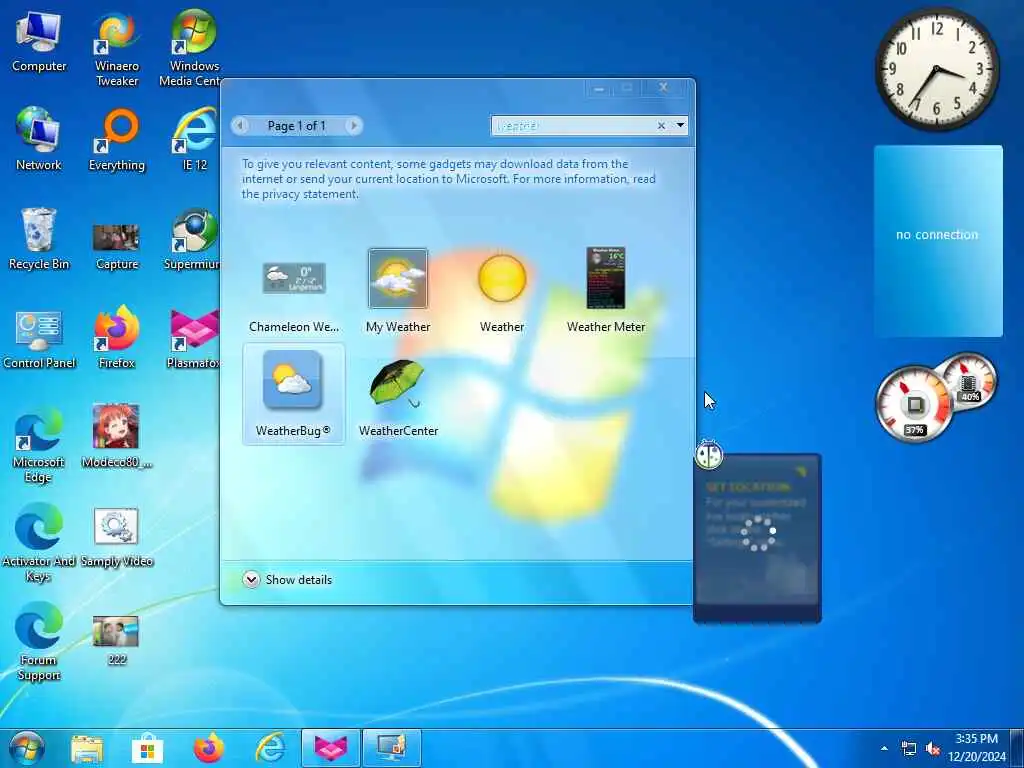Open the 222 image file
This screenshot has width=1024, height=768.
(116, 640)
